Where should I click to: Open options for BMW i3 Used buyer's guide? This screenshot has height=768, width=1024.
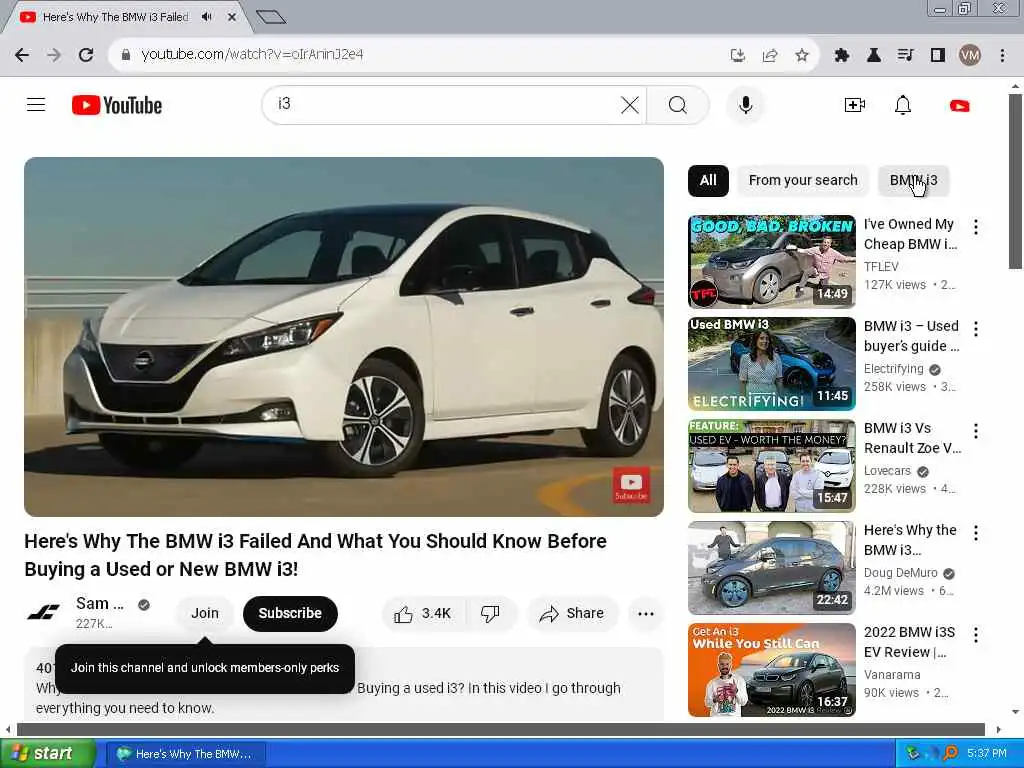[976, 328]
